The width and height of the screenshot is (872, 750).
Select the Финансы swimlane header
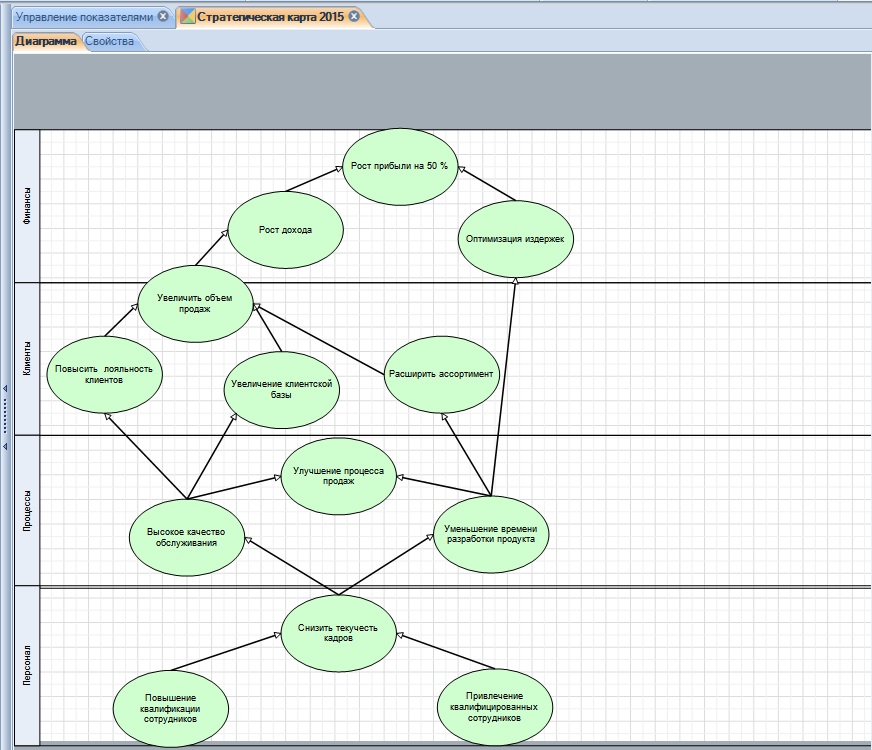(27, 206)
